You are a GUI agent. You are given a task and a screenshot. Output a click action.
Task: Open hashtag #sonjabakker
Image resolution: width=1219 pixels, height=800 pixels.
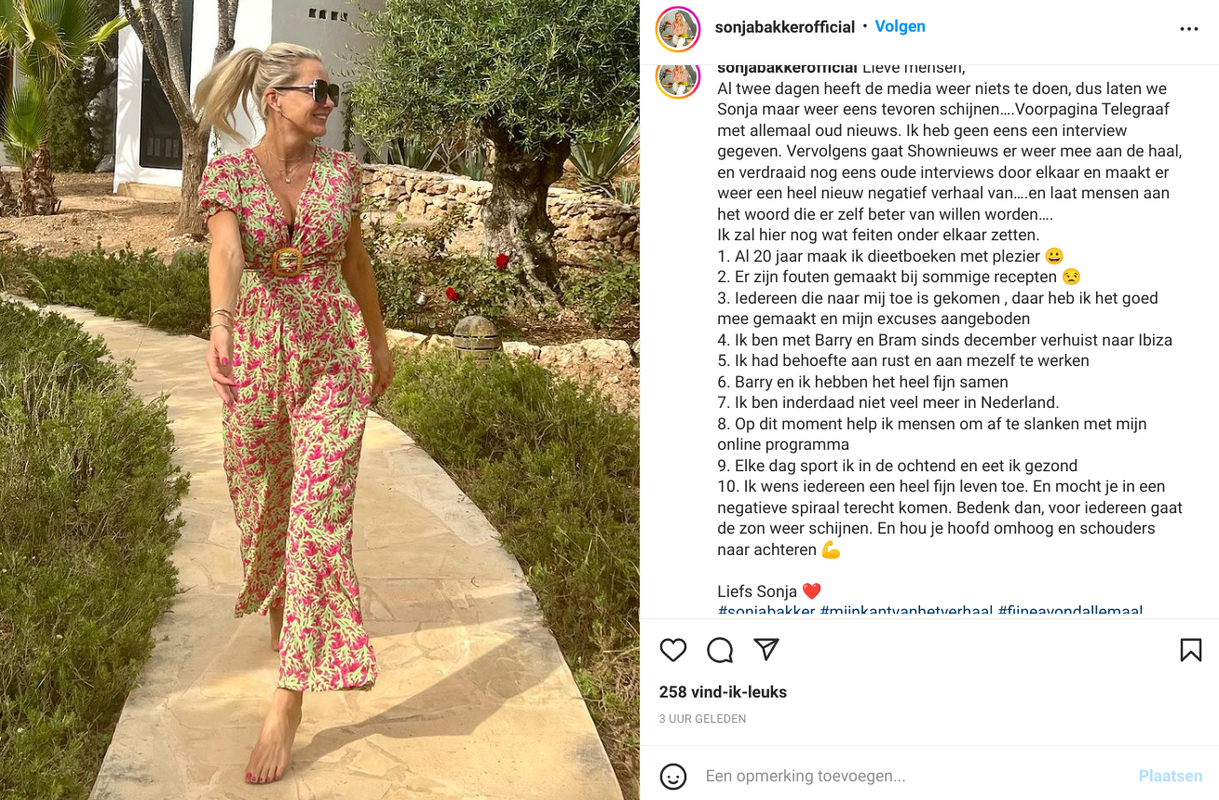pos(766,610)
